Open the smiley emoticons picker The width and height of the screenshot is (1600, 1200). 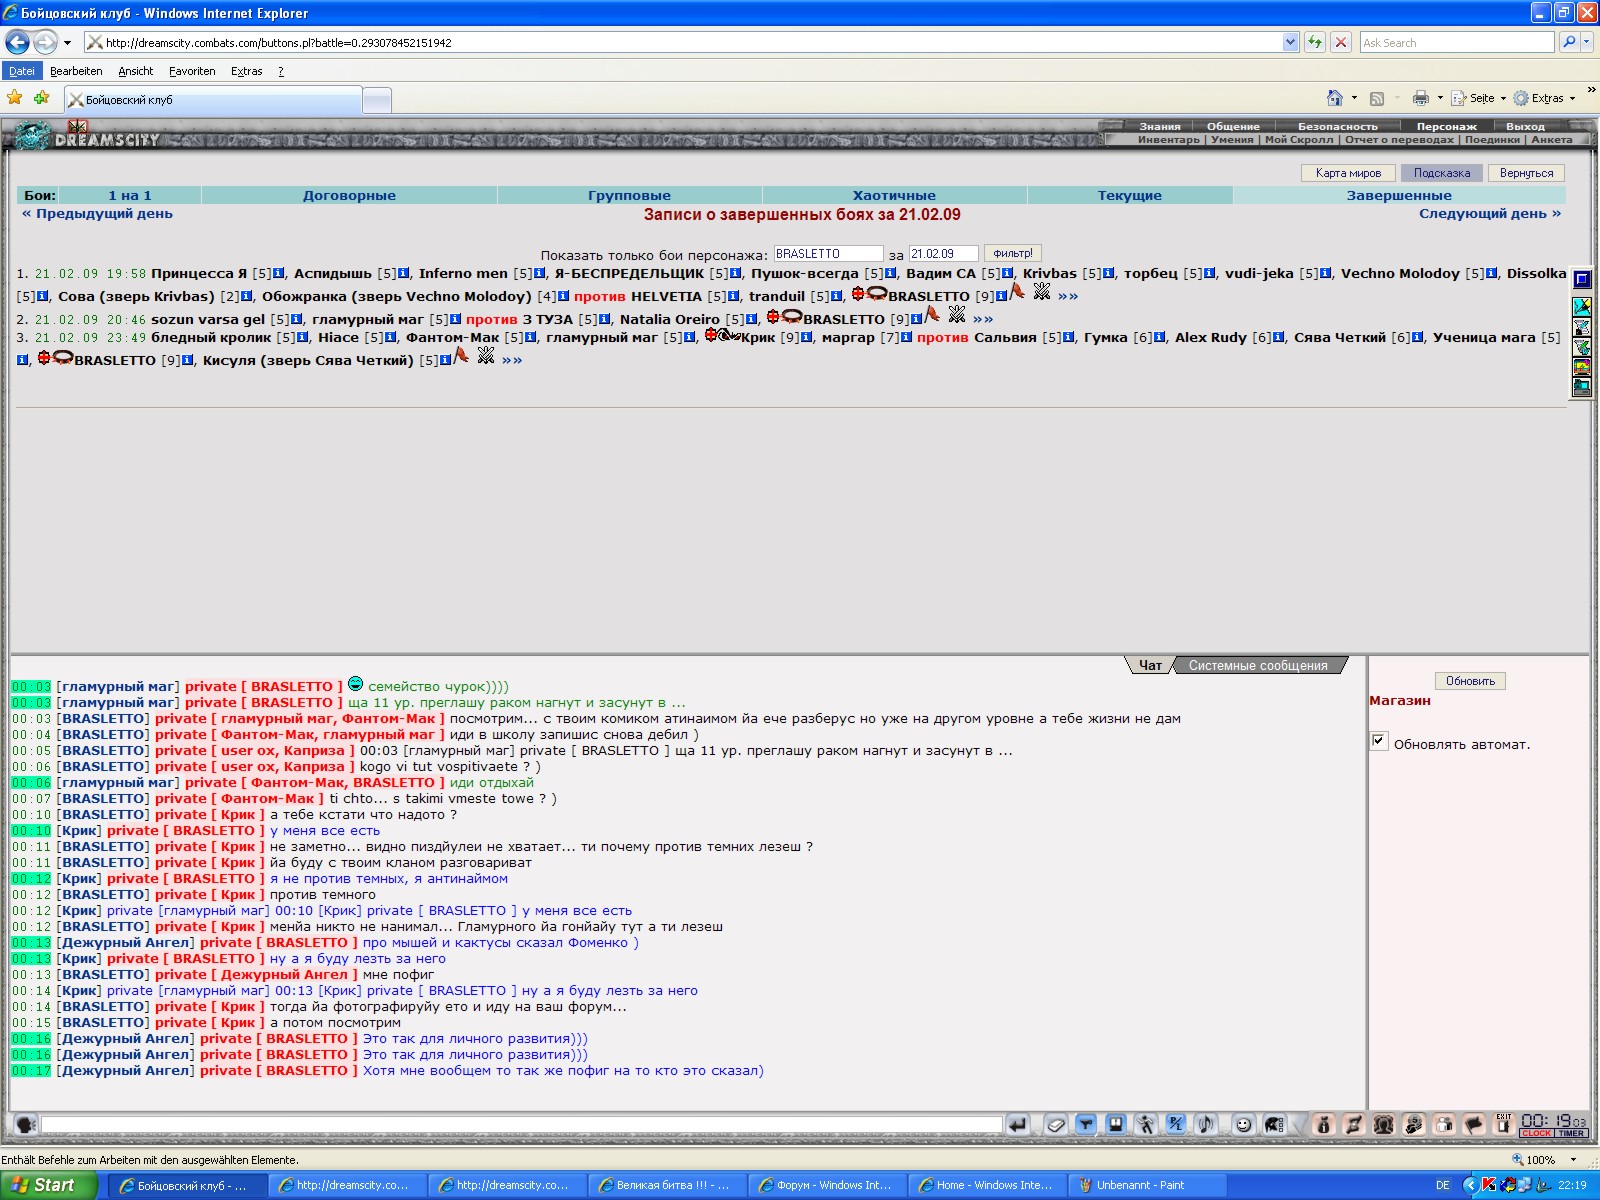pos(1243,1124)
